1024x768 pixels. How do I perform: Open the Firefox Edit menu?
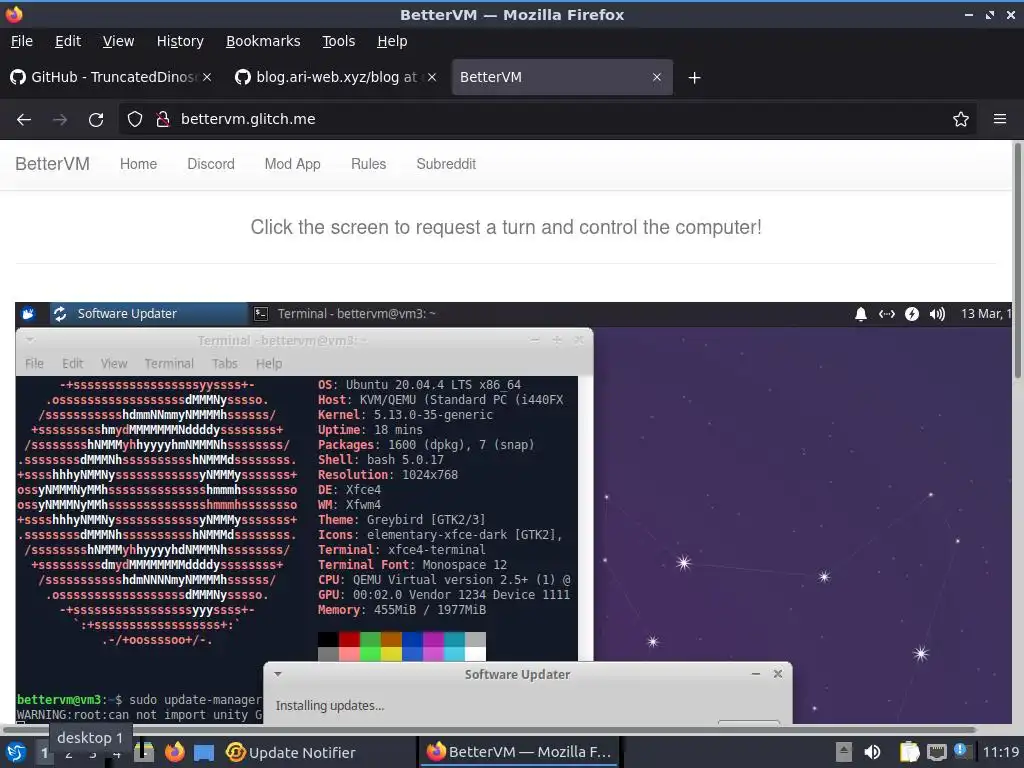(68, 41)
